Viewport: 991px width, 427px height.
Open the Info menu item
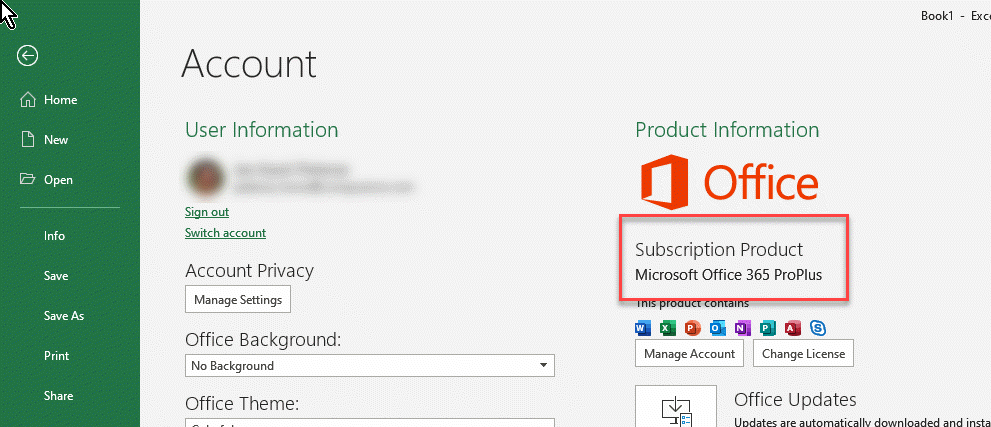coord(54,236)
